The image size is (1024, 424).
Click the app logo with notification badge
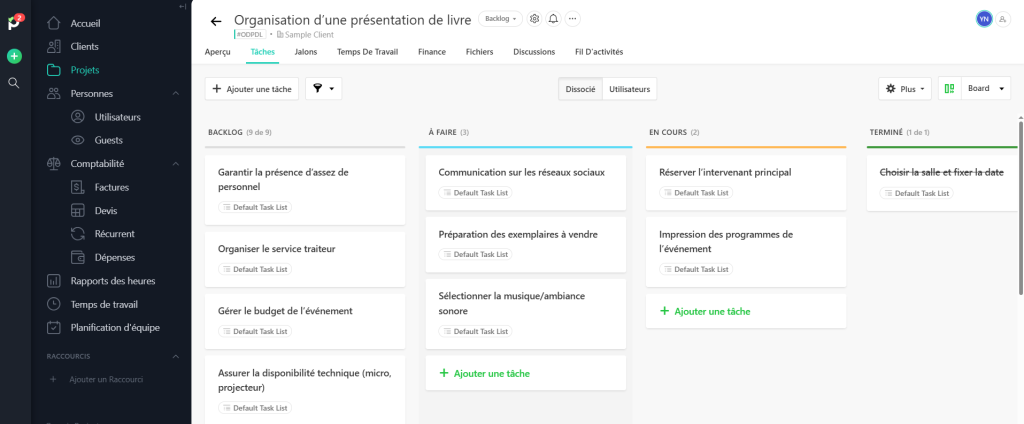[15, 22]
